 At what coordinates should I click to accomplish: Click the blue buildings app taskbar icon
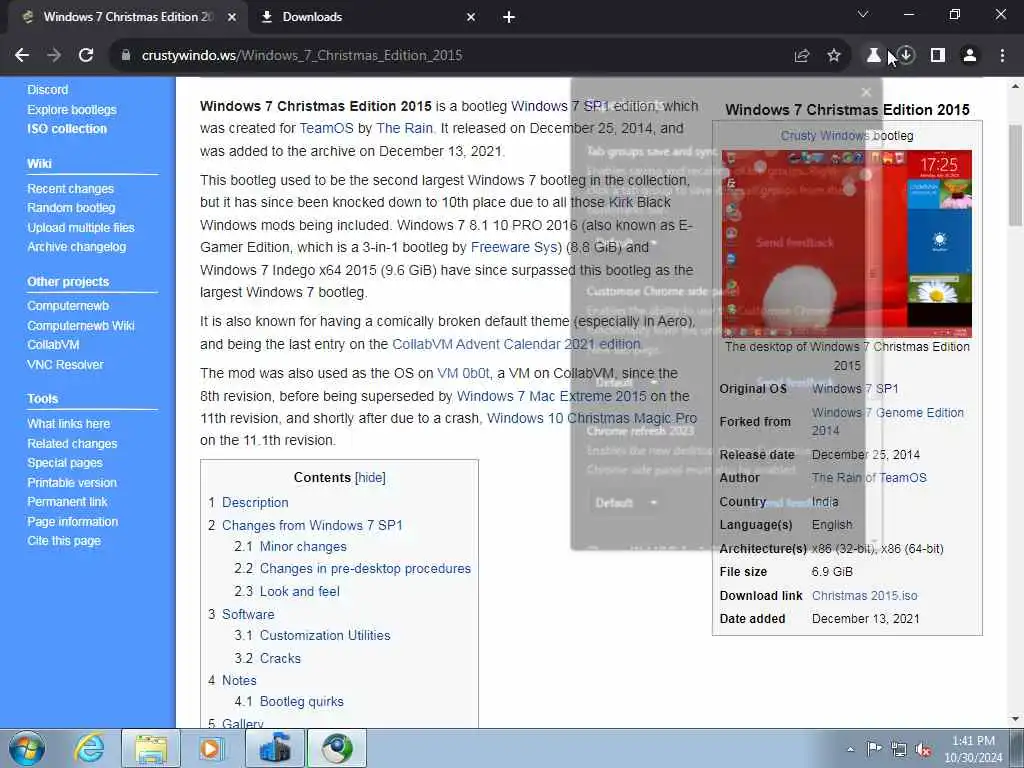pos(275,748)
